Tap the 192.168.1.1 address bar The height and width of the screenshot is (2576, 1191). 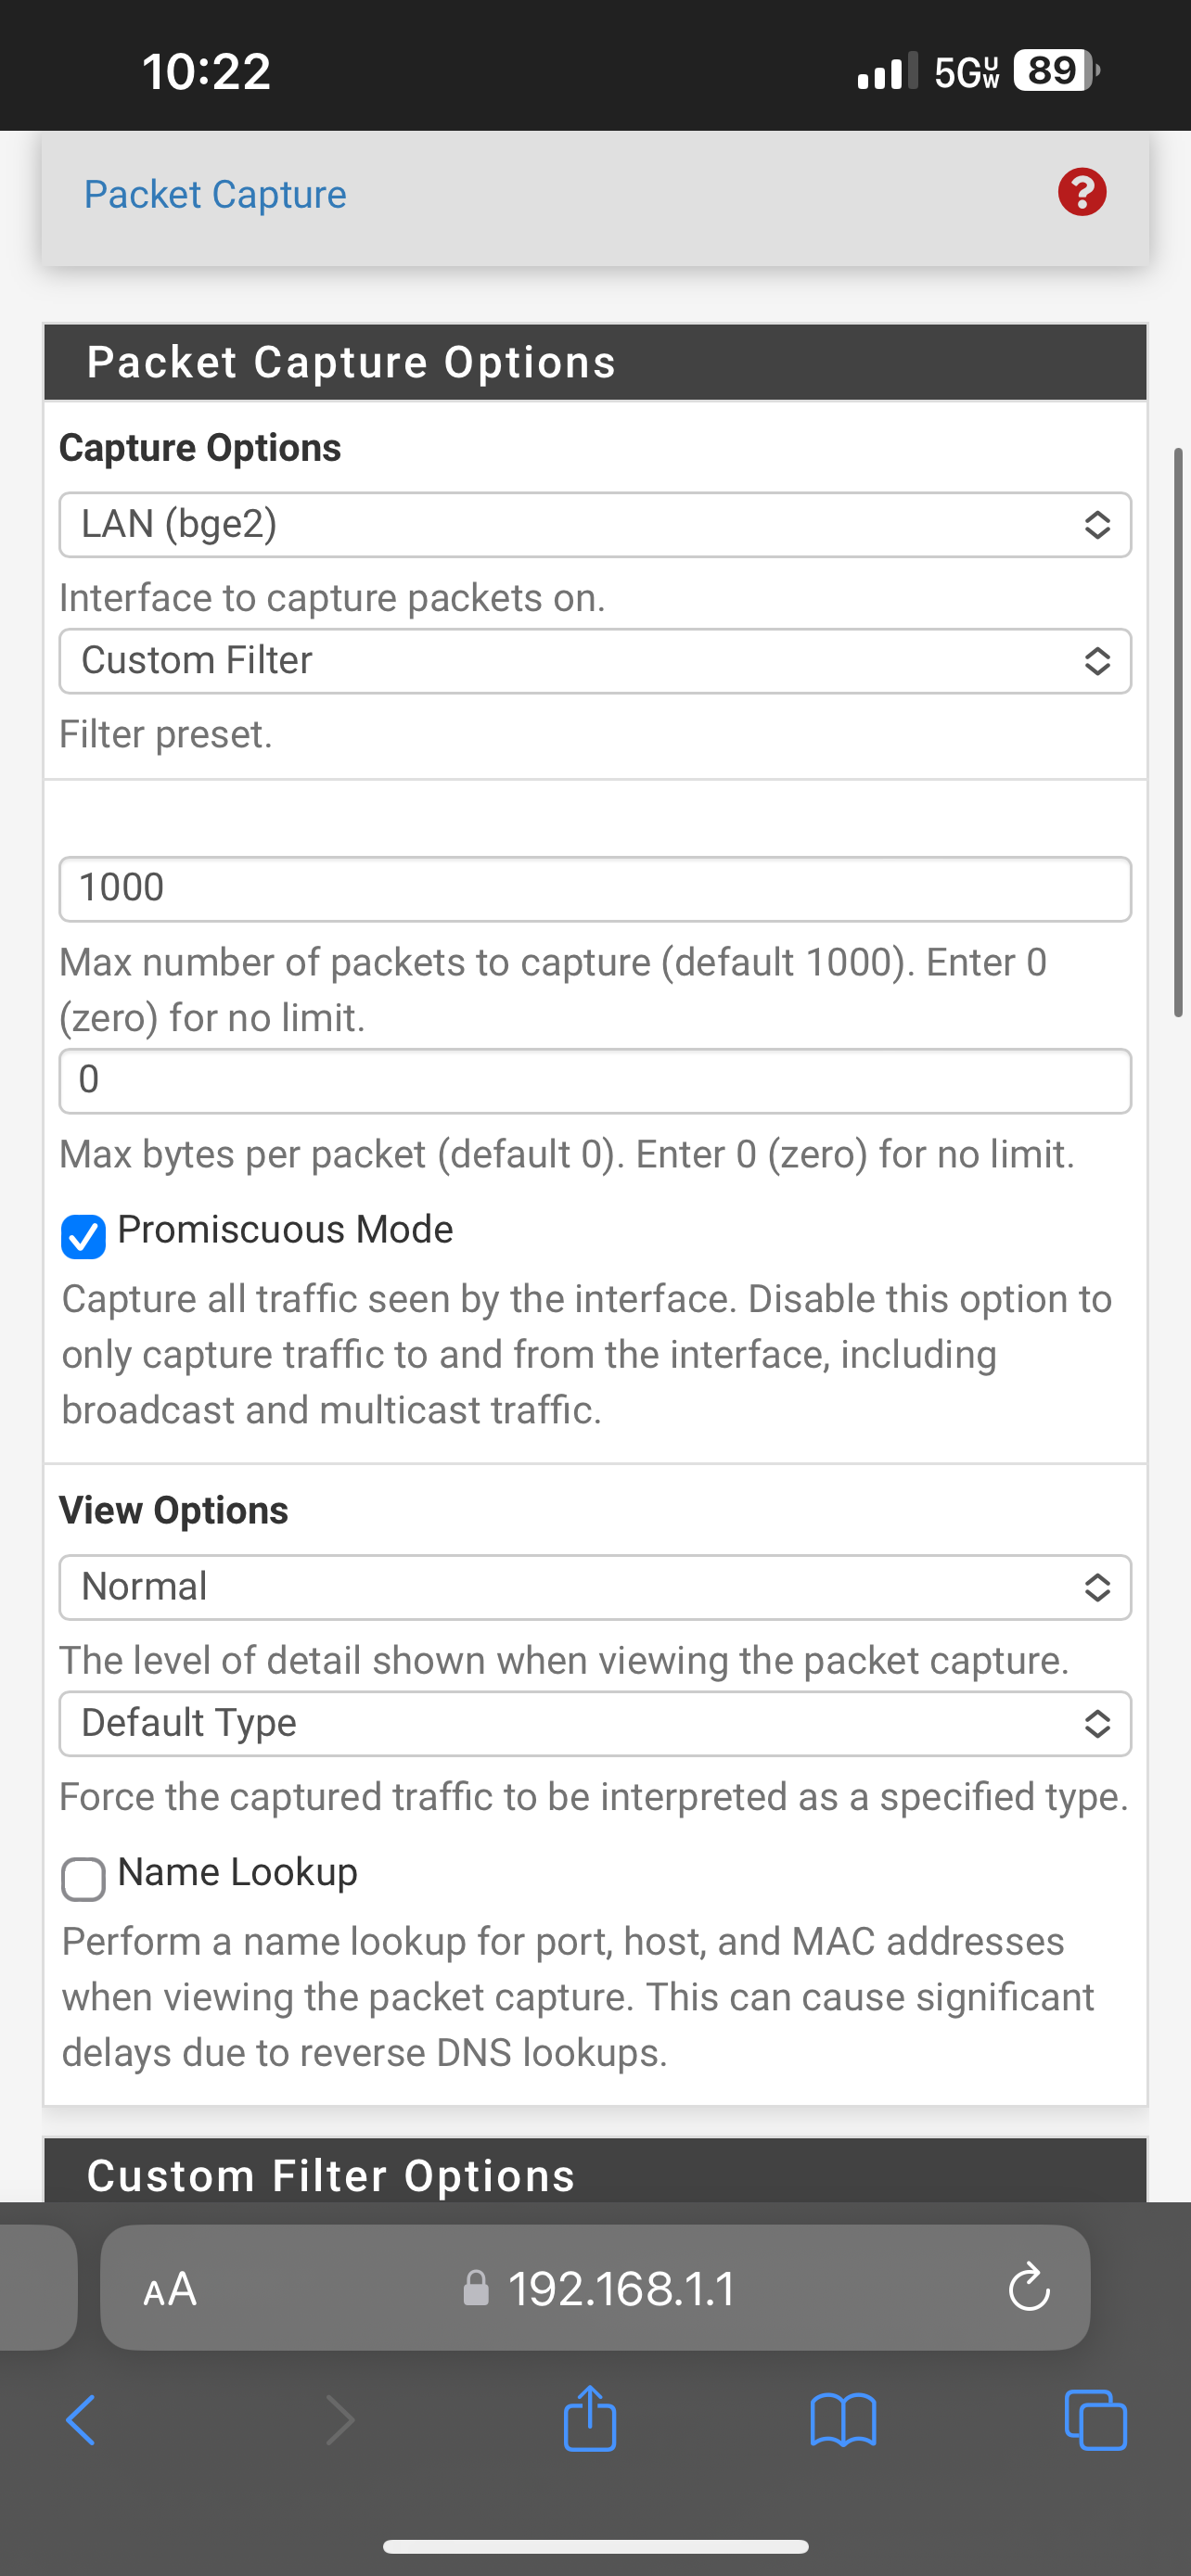click(595, 2288)
